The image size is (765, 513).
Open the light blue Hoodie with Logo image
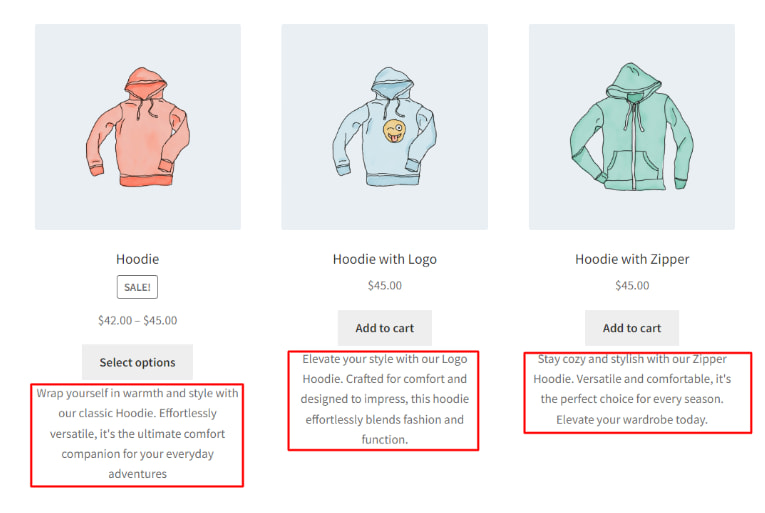[384, 127]
